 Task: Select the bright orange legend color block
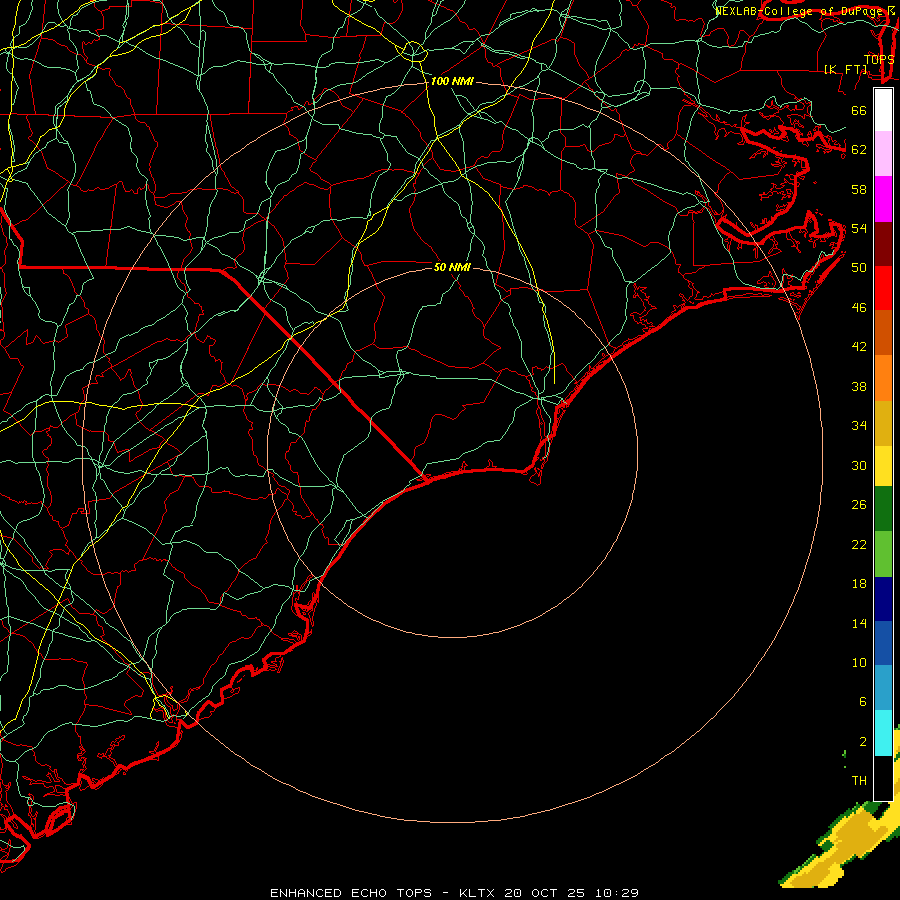[x=883, y=378]
